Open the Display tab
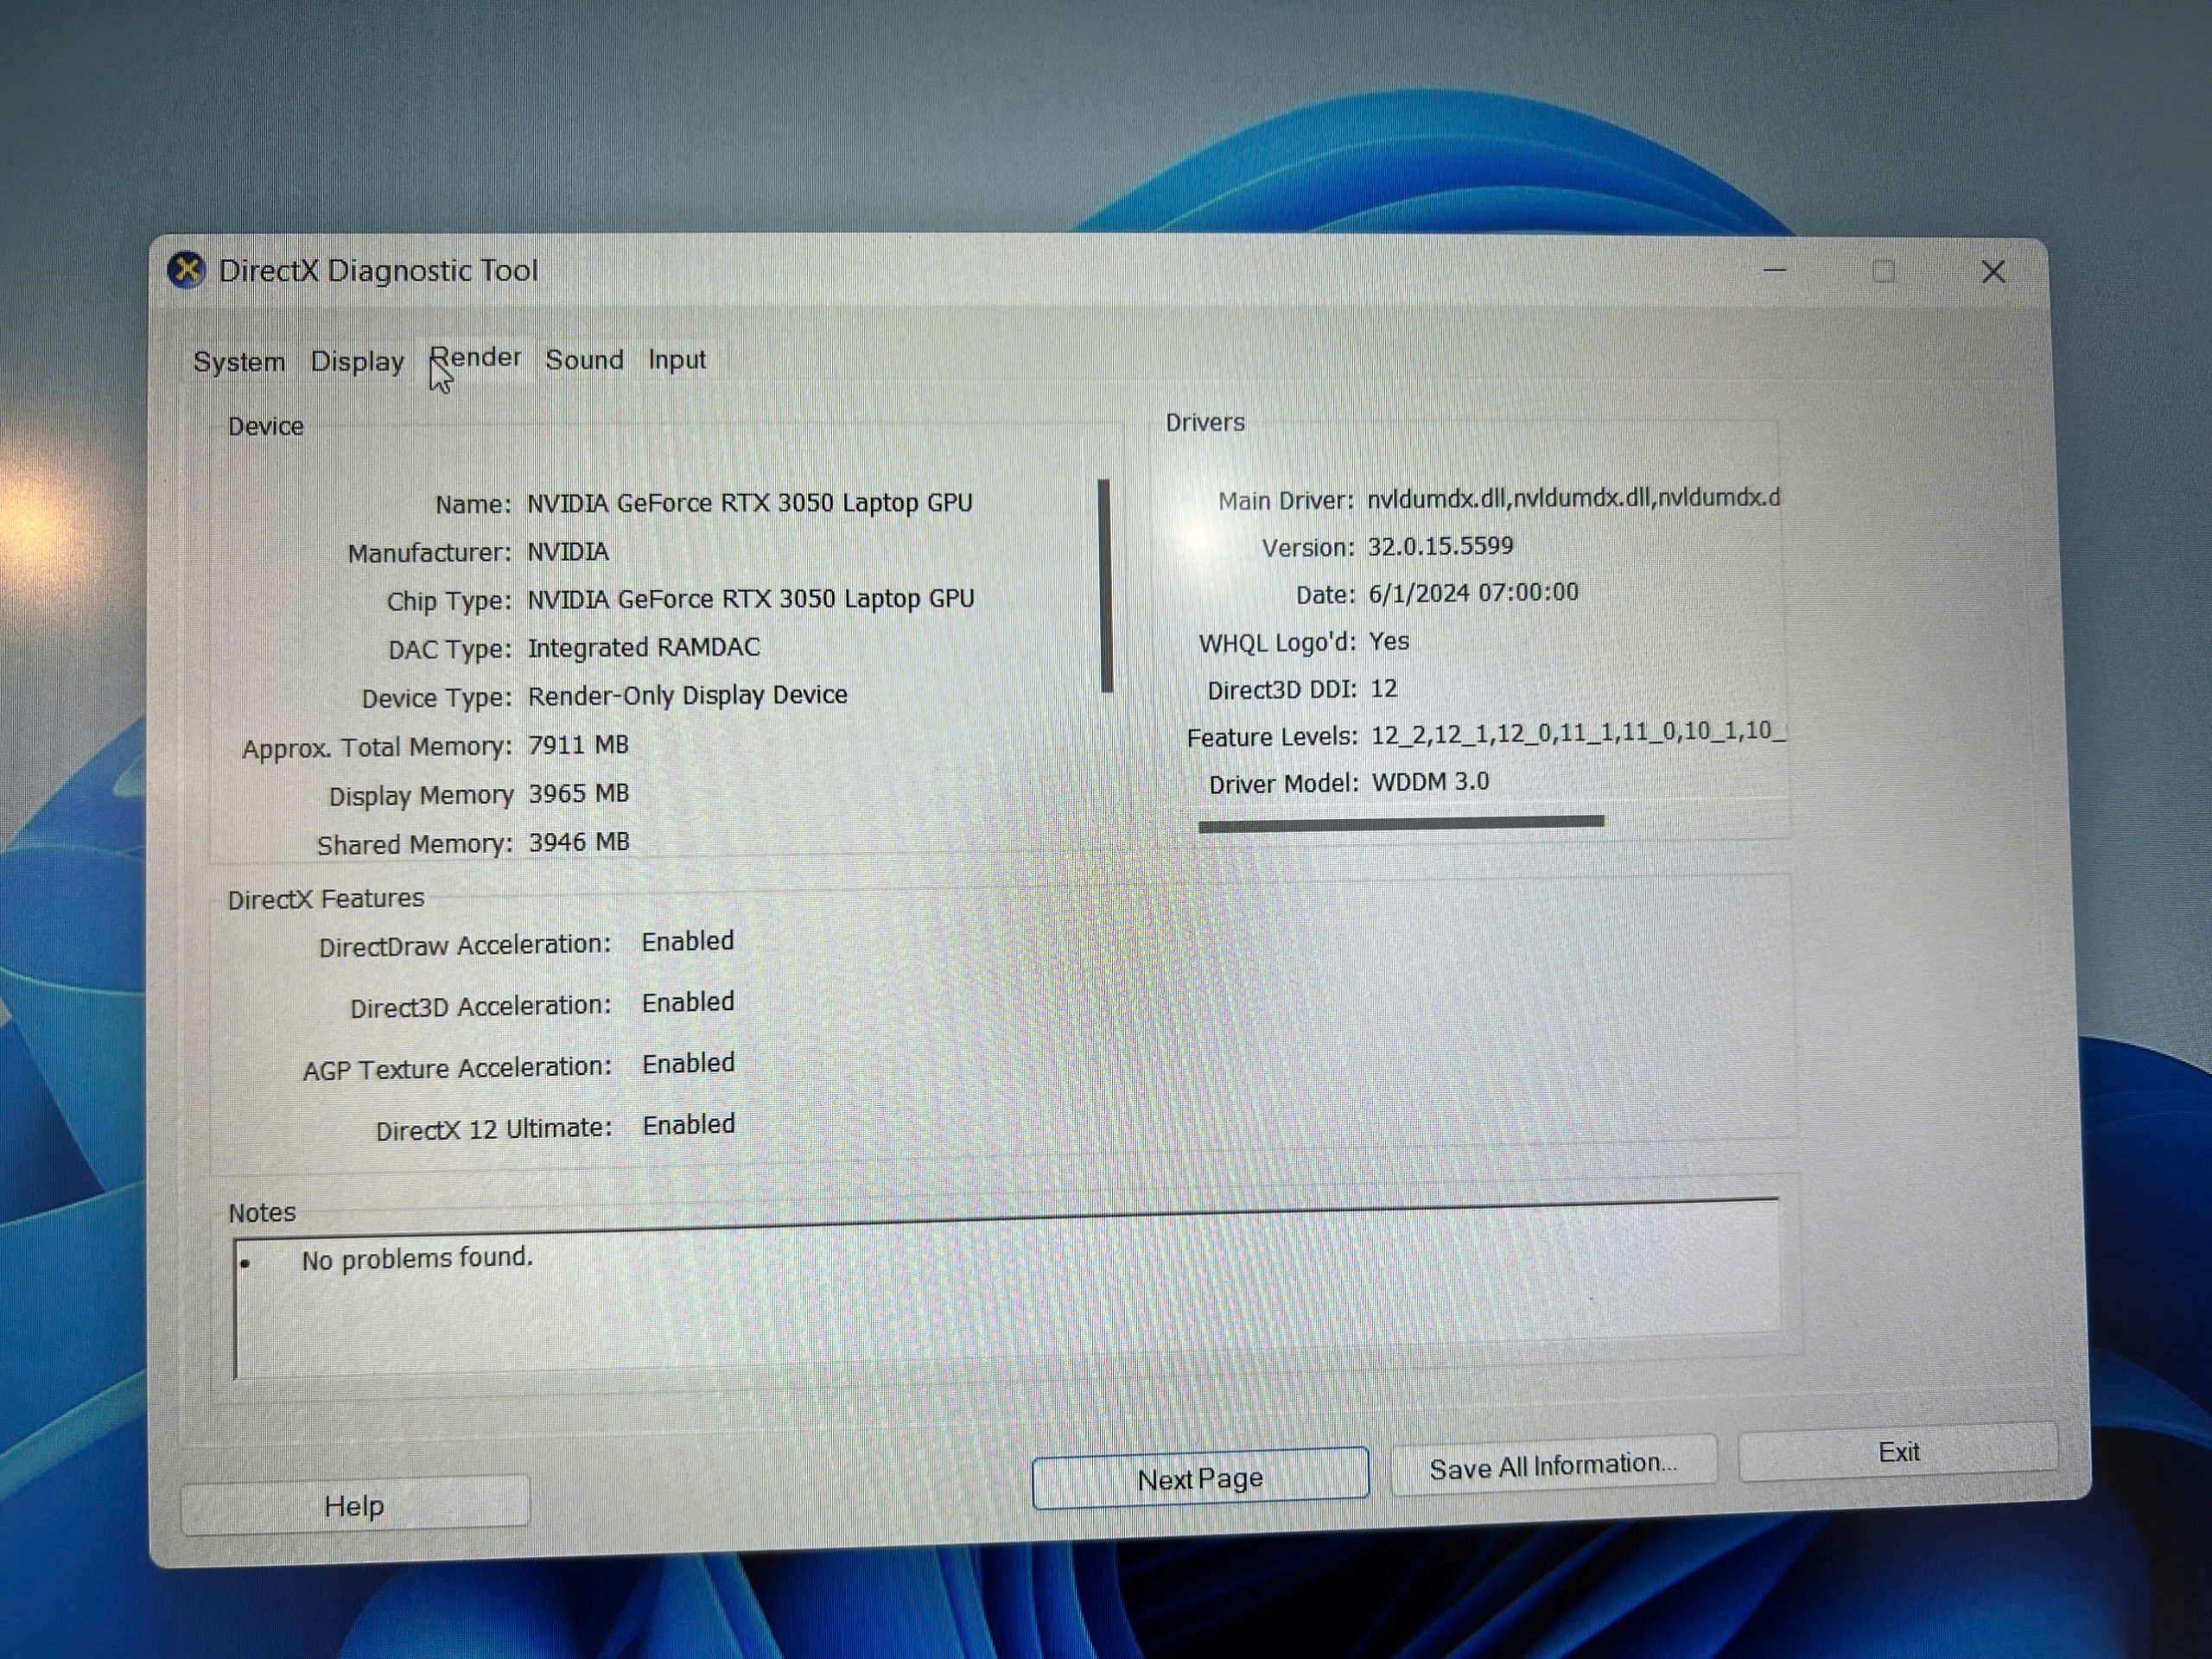This screenshot has width=2212, height=1659. point(357,361)
